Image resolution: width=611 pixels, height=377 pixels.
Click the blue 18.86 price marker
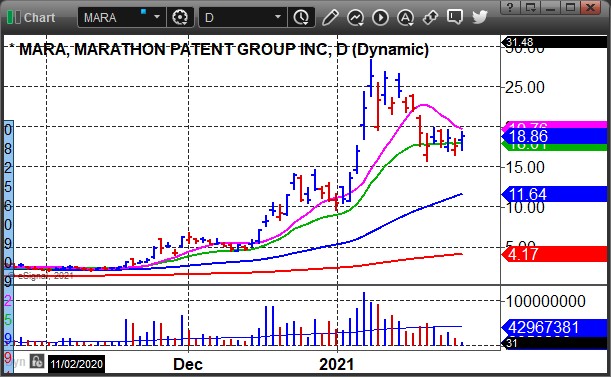tap(555, 136)
